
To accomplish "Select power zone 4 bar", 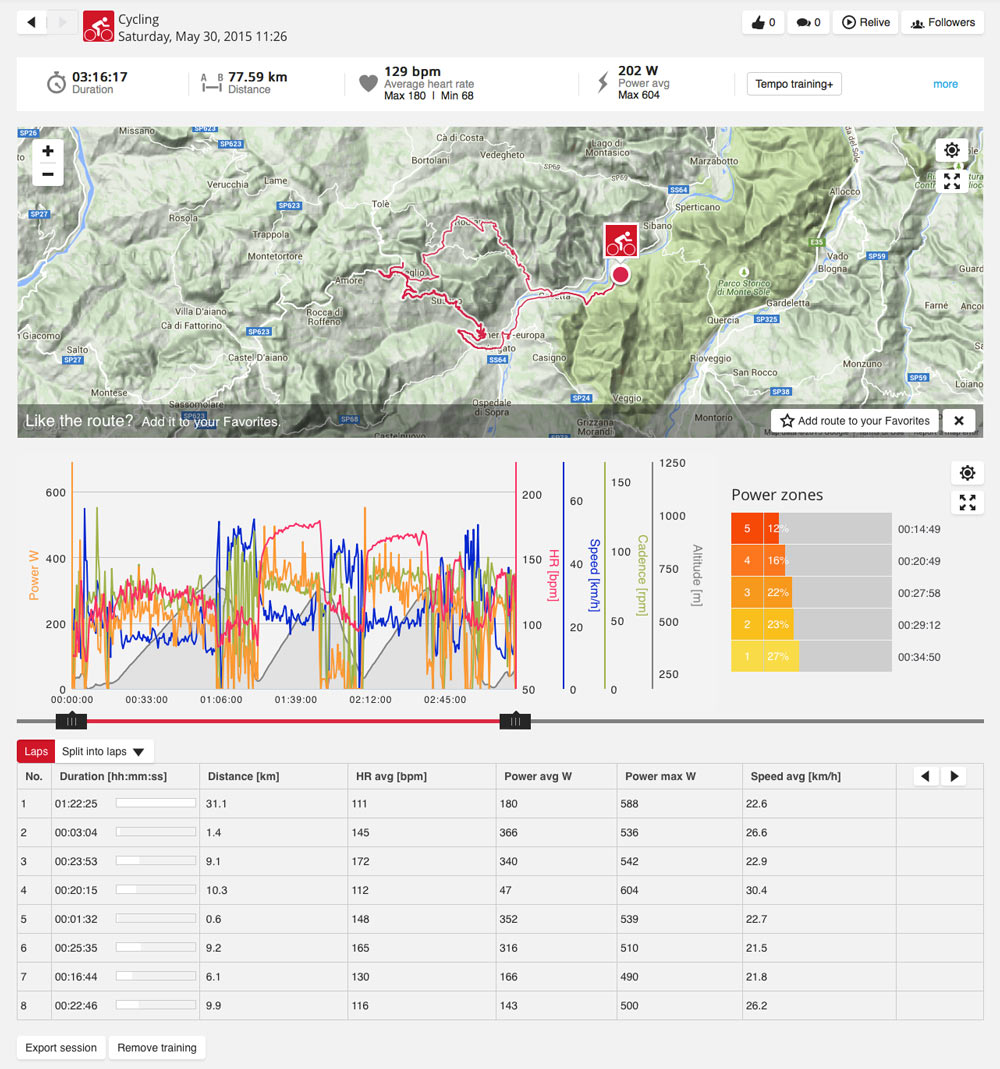I will (811, 560).
